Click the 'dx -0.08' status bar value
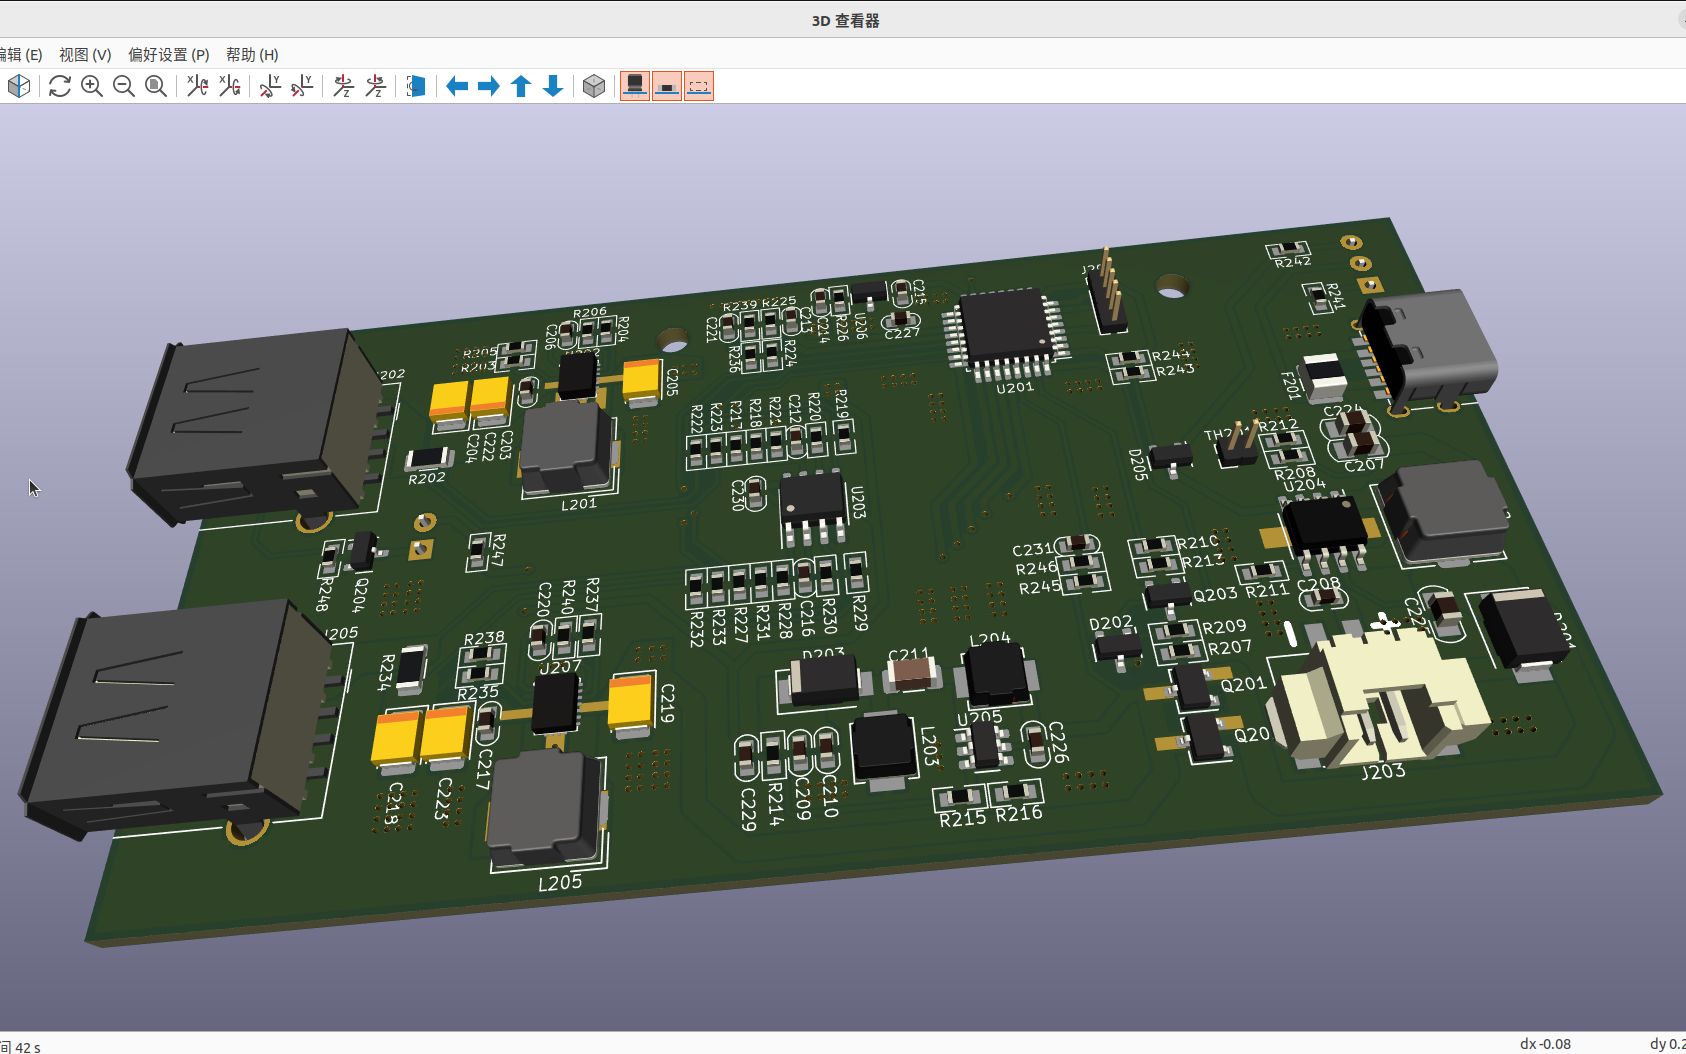The image size is (1686, 1054). pyautogui.click(x=1545, y=1044)
